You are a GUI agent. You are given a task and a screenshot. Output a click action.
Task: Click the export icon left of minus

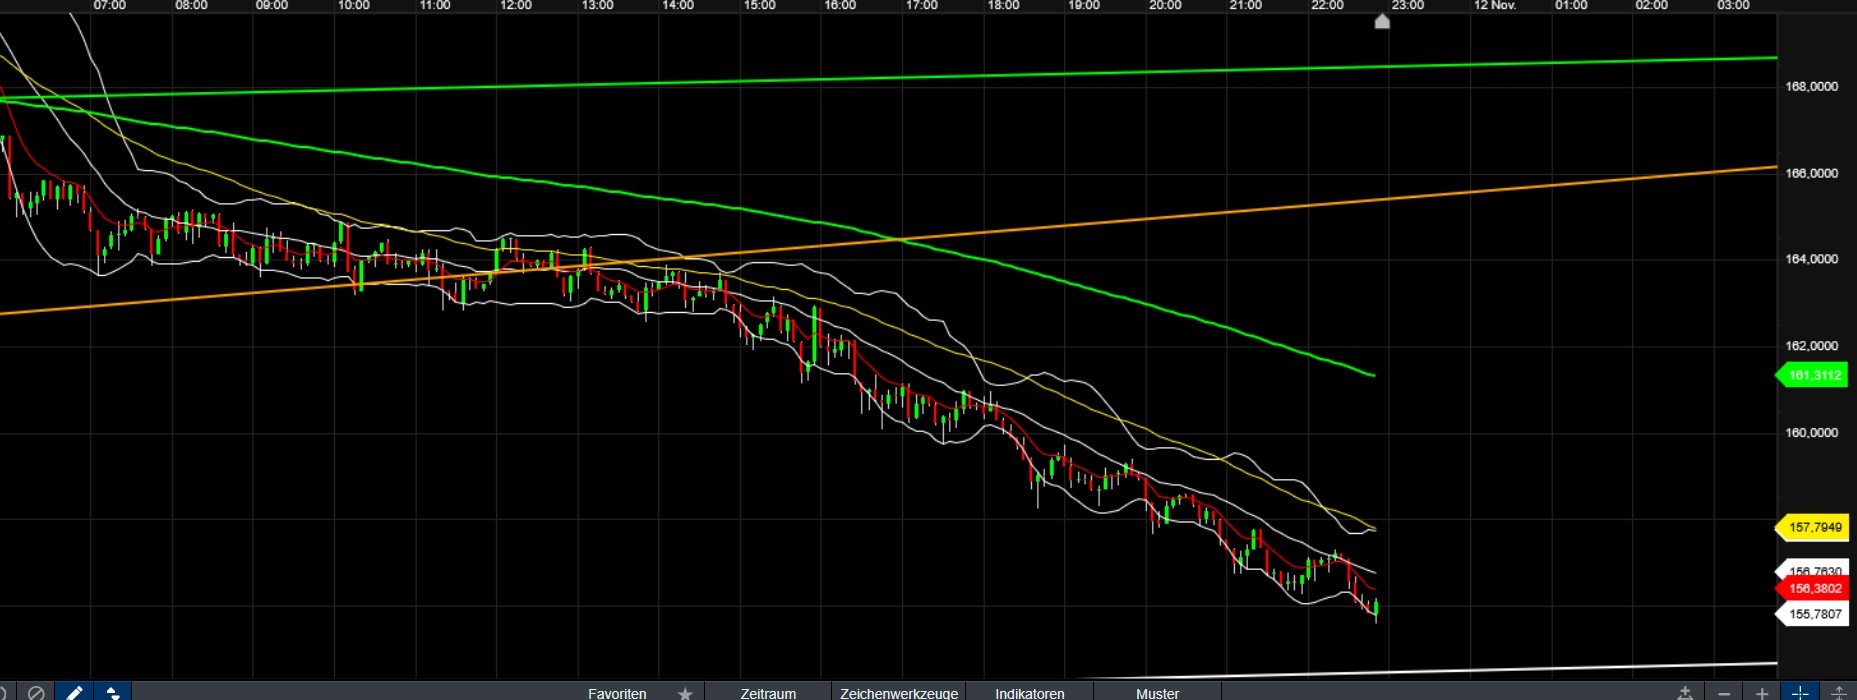point(1685,693)
